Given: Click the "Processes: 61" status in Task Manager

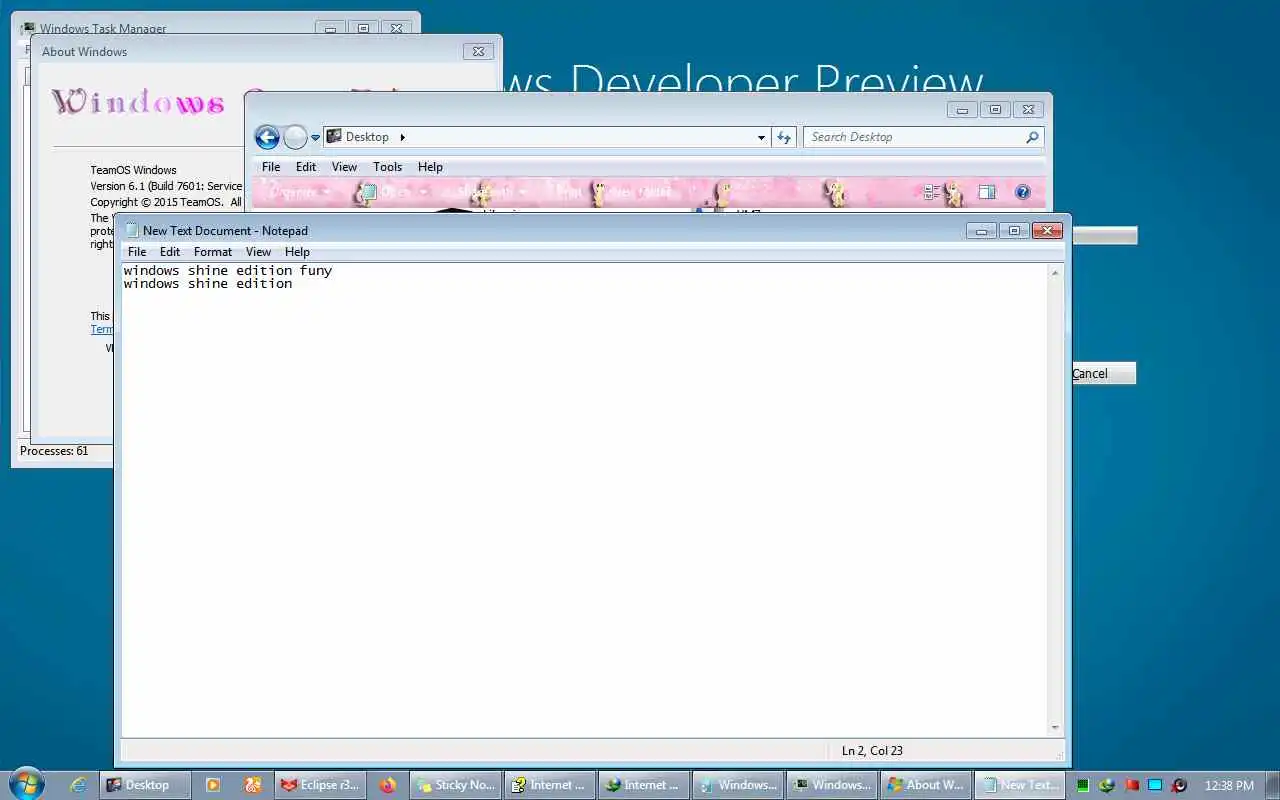Looking at the screenshot, I should 54,451.
